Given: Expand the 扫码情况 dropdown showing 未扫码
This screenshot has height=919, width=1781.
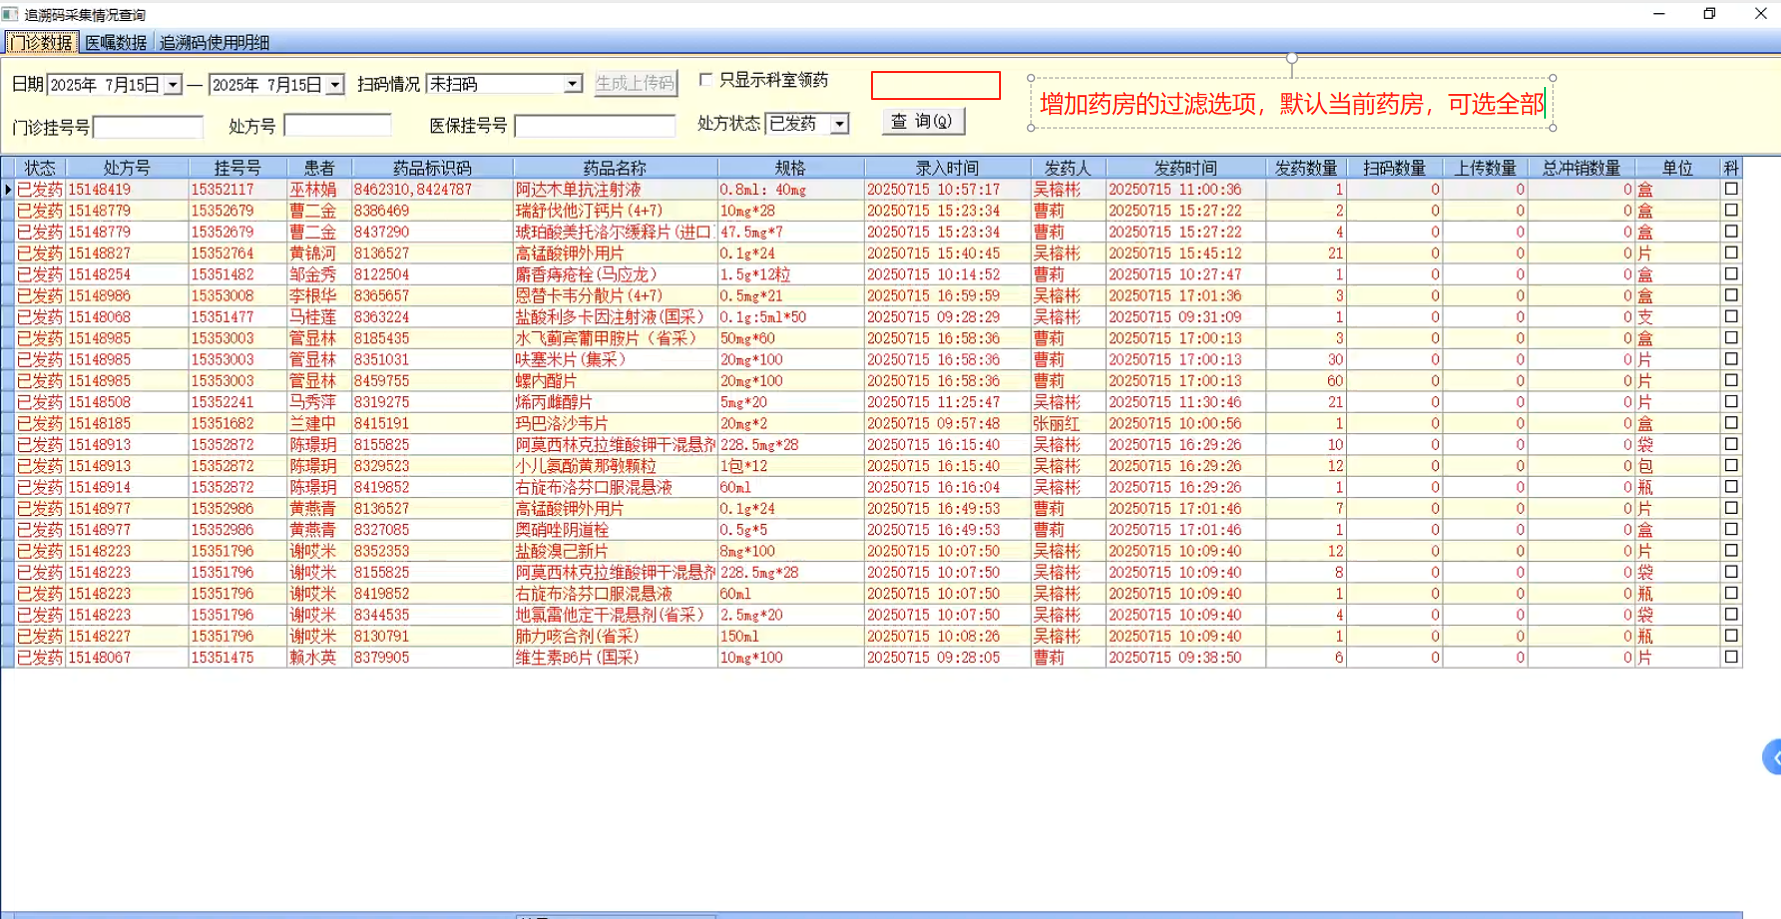Looking at the screenshot, I should coord(572,84).
